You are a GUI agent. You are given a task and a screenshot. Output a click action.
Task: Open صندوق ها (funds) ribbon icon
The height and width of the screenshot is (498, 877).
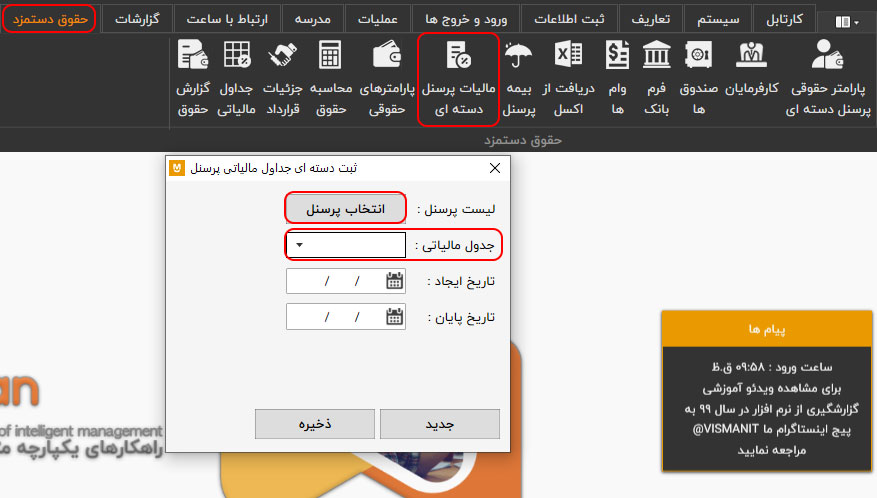point(699,77)
